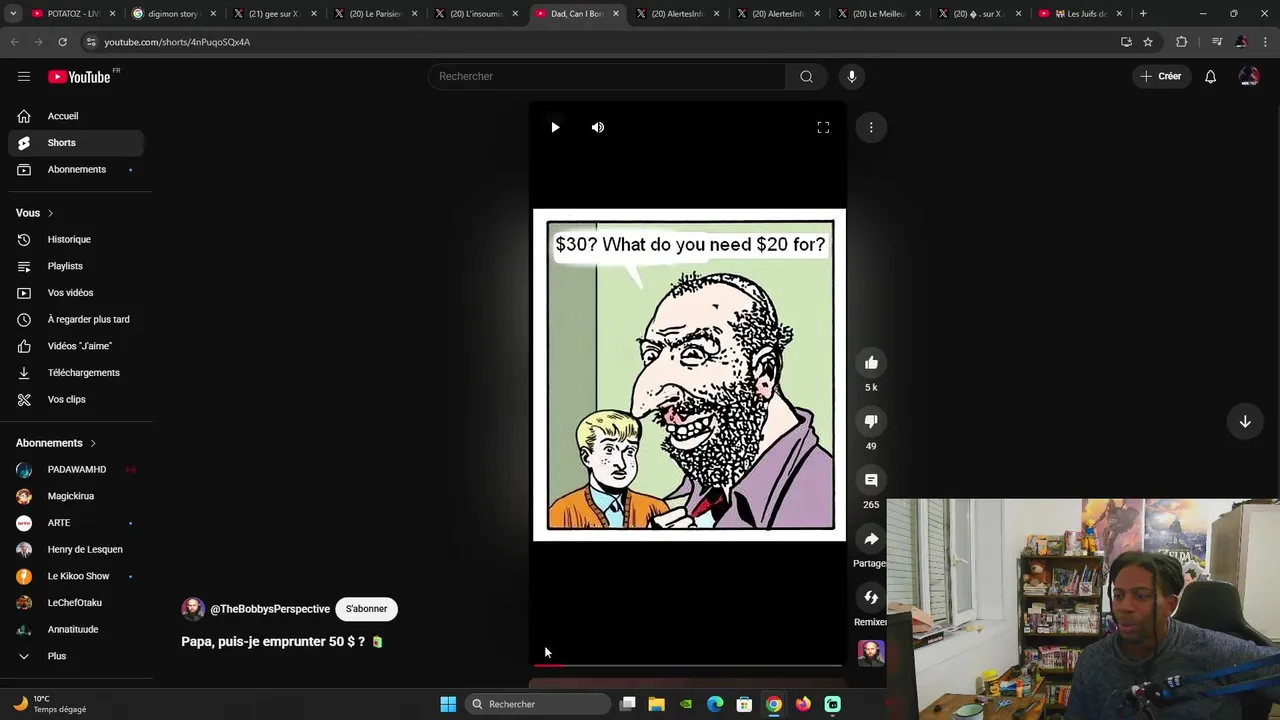Bookmark this page with star icon

point(1148,42)
